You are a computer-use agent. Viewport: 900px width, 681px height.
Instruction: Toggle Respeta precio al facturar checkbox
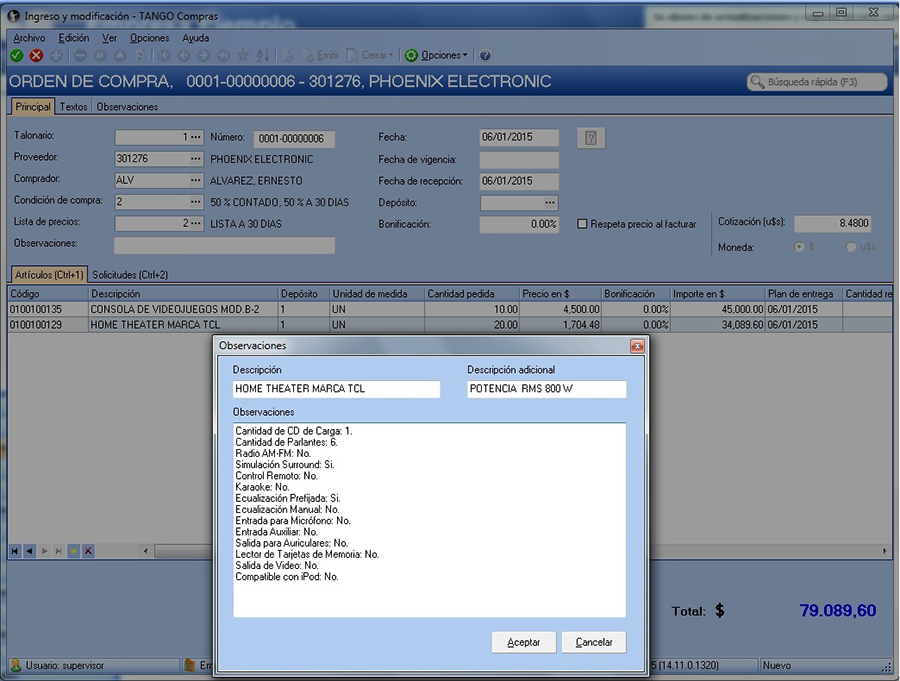582,224
